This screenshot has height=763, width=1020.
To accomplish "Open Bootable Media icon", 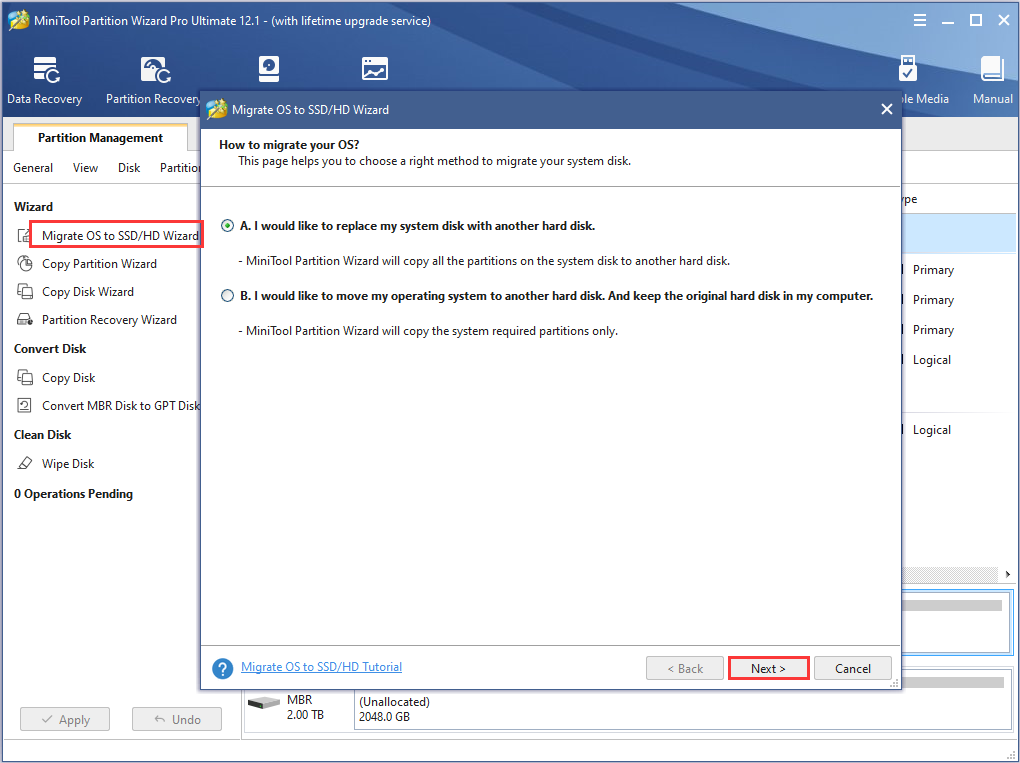I will pyautogui.click(x=907, y=69).
